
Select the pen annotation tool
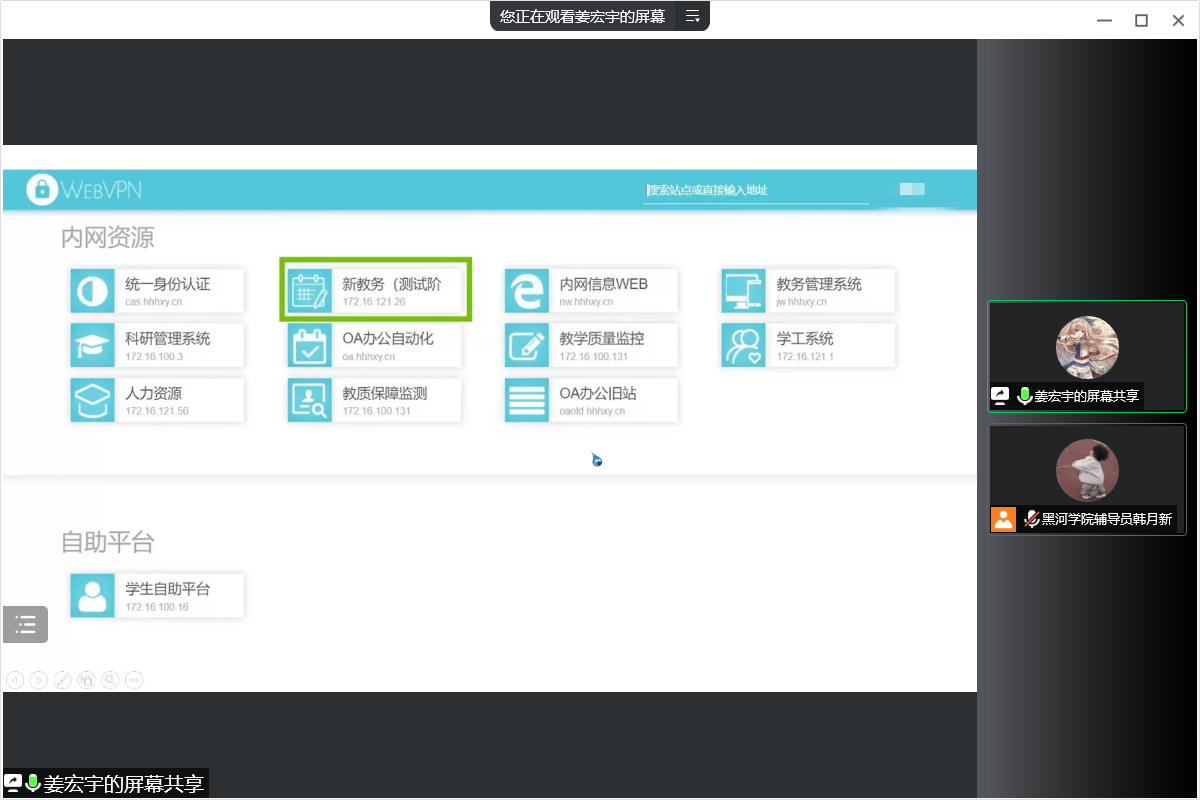[x=62, y=680]
